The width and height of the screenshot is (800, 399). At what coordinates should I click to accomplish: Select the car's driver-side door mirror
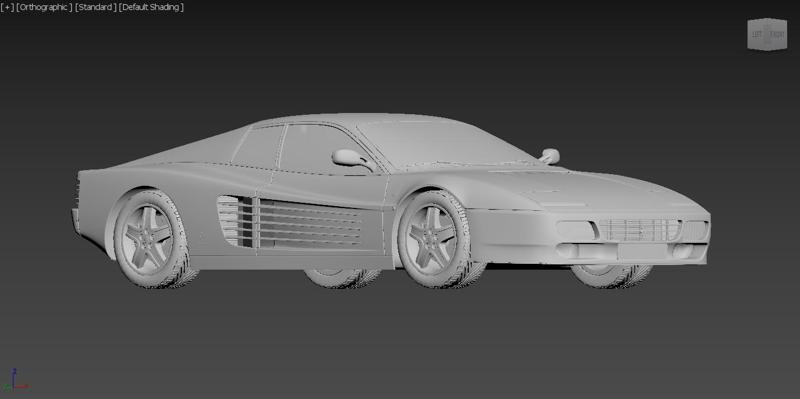pos(352,158)
